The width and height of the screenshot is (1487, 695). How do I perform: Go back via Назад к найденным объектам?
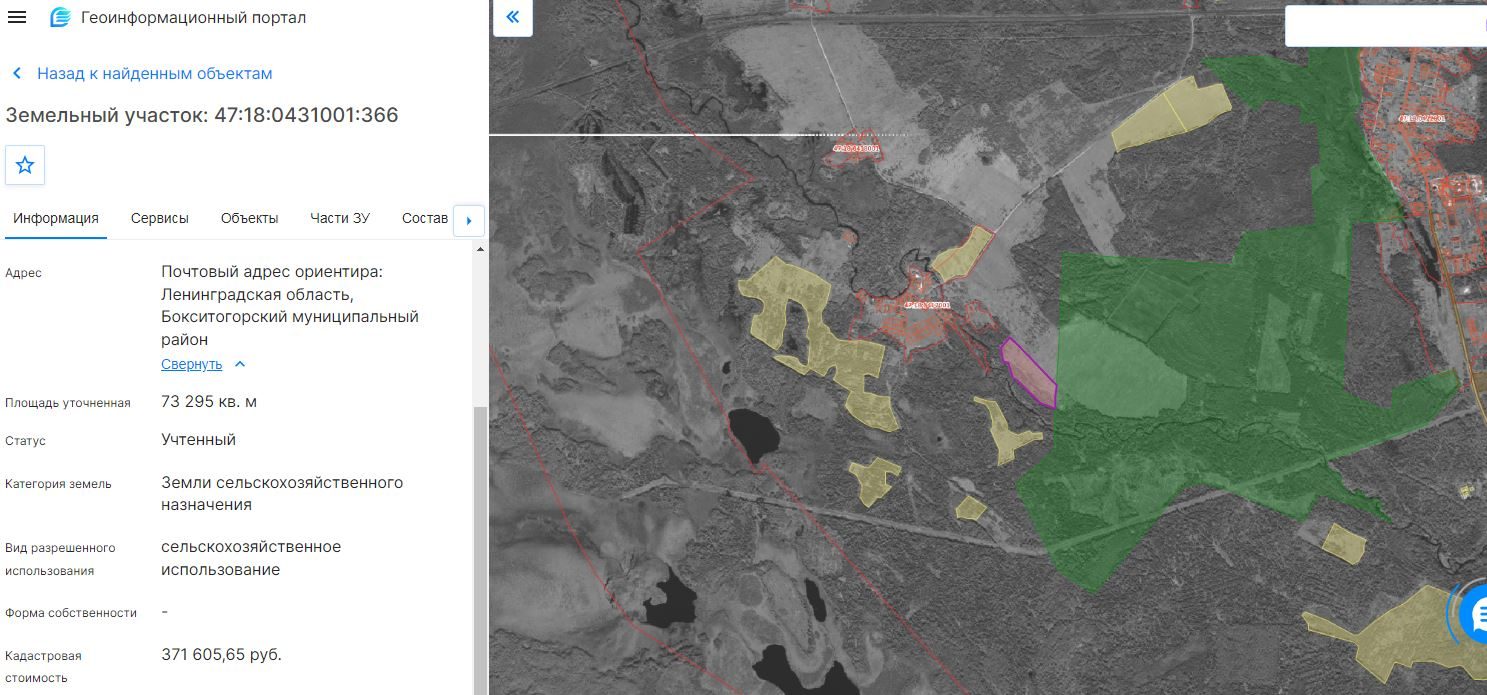click(x=142, y=73)
